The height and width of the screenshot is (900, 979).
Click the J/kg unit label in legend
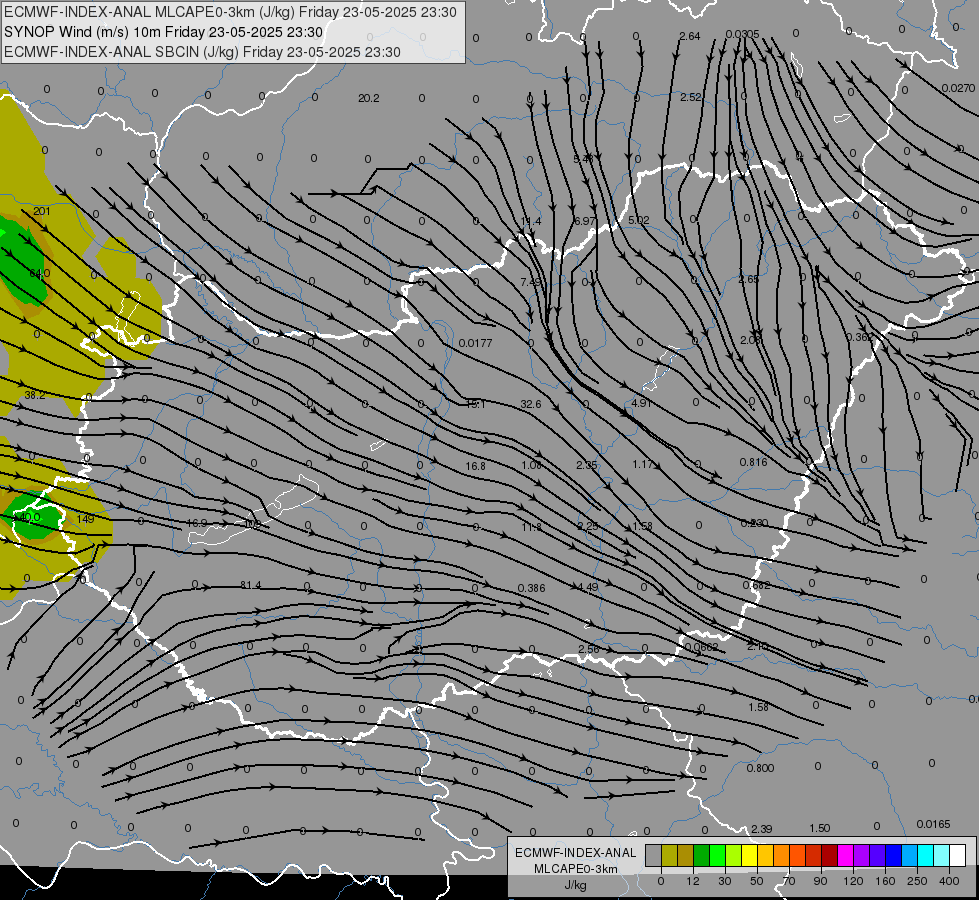576,885
